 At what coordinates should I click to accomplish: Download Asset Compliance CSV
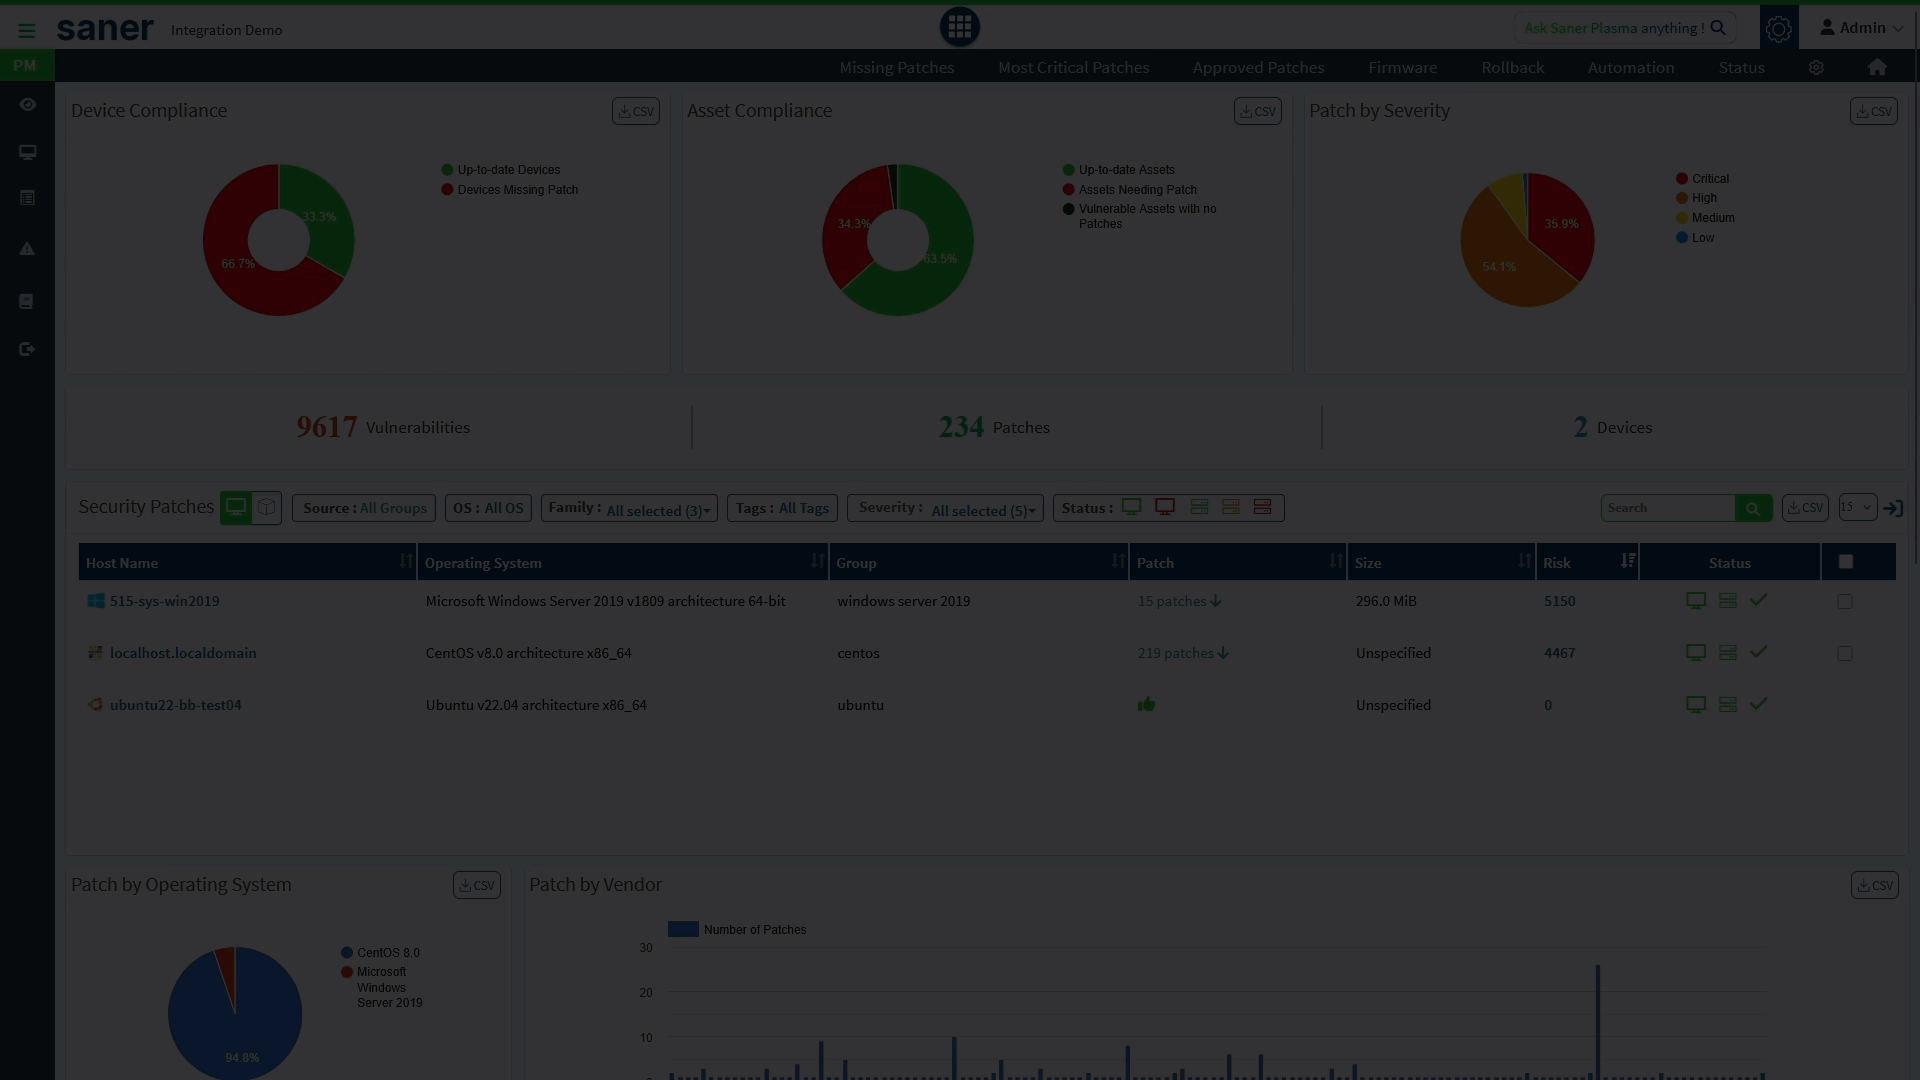[1257, 111]
